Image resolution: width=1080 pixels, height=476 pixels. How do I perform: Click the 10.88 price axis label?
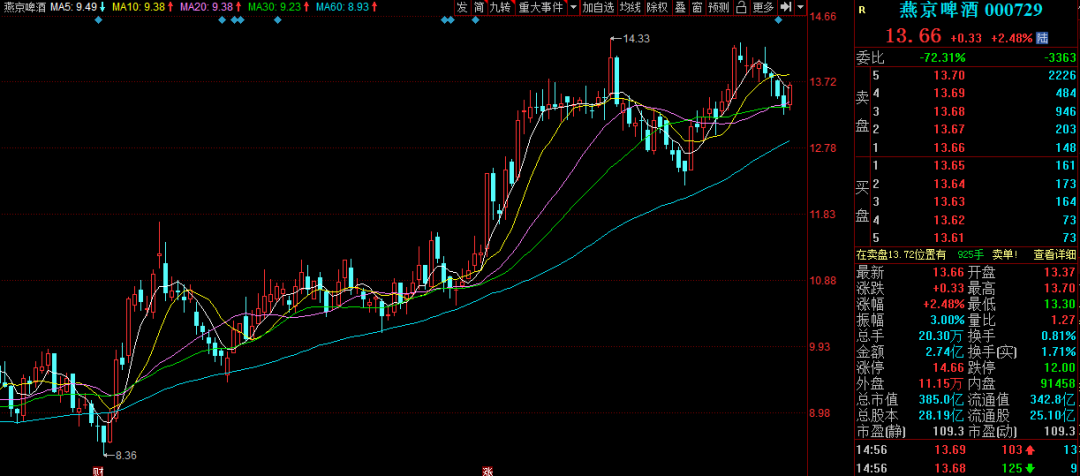(821, 281)
